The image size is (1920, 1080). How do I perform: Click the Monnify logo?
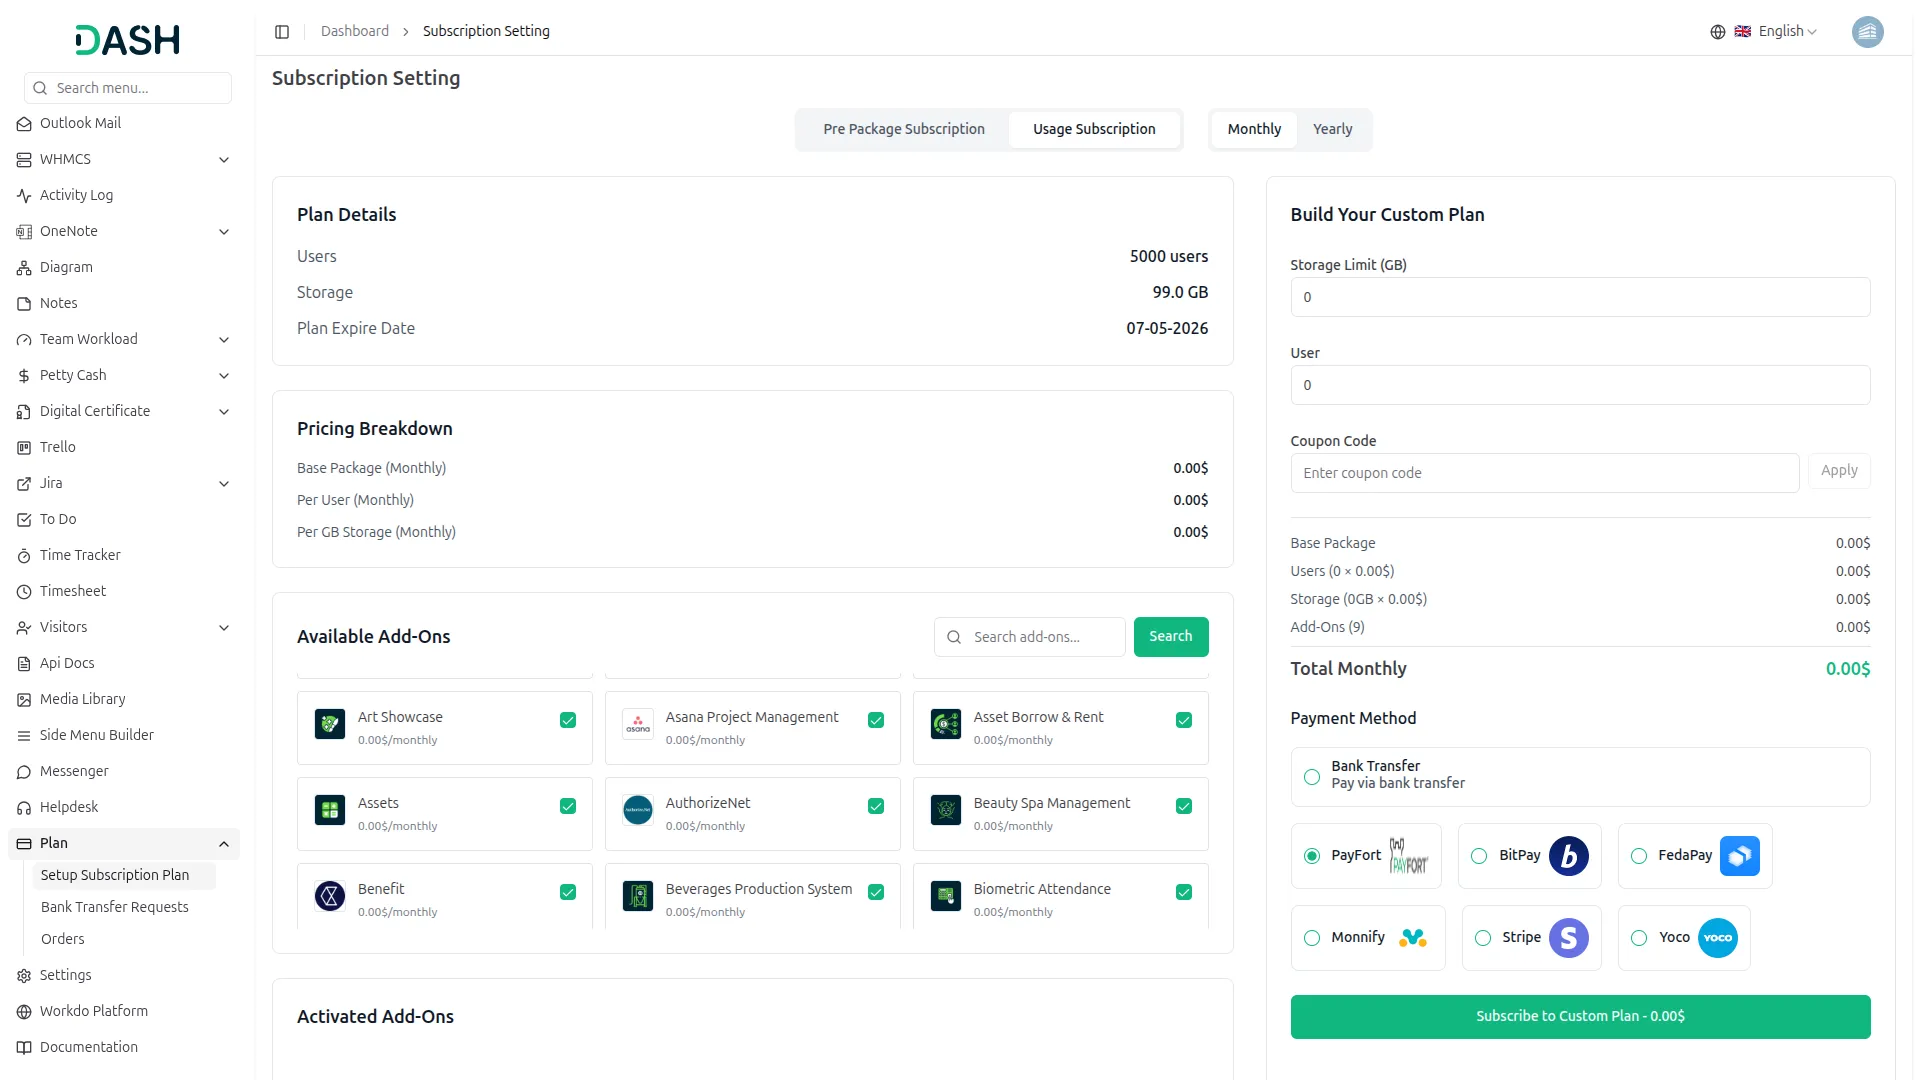1413,938
